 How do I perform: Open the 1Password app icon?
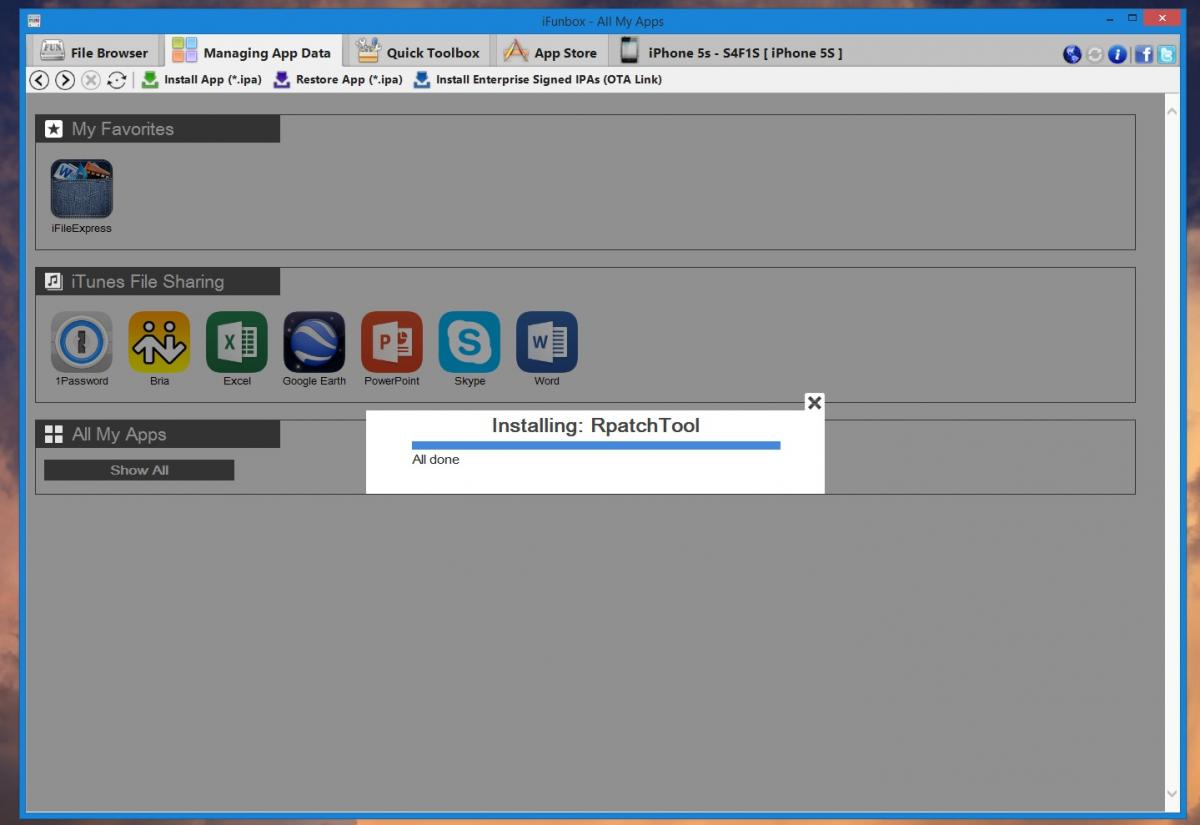coord(82,342)
